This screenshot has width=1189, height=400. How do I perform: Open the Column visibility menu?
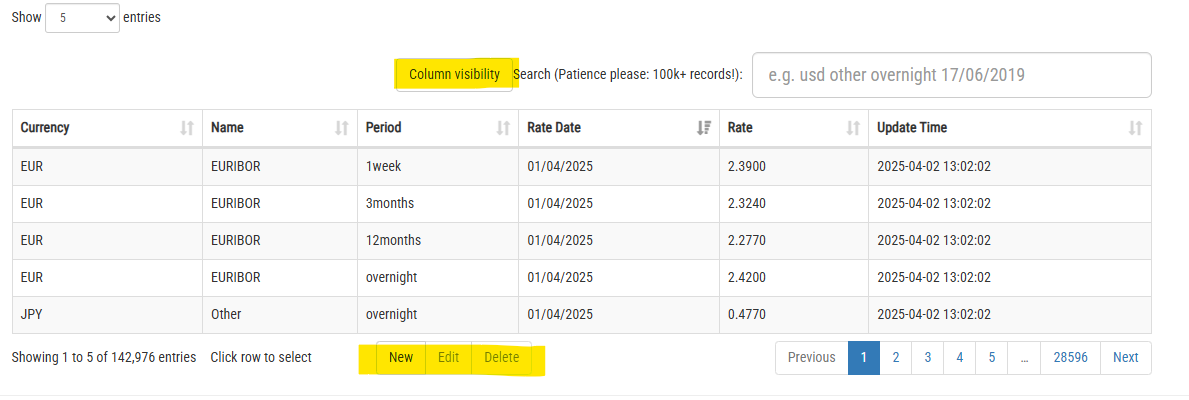tap(454, 75)
